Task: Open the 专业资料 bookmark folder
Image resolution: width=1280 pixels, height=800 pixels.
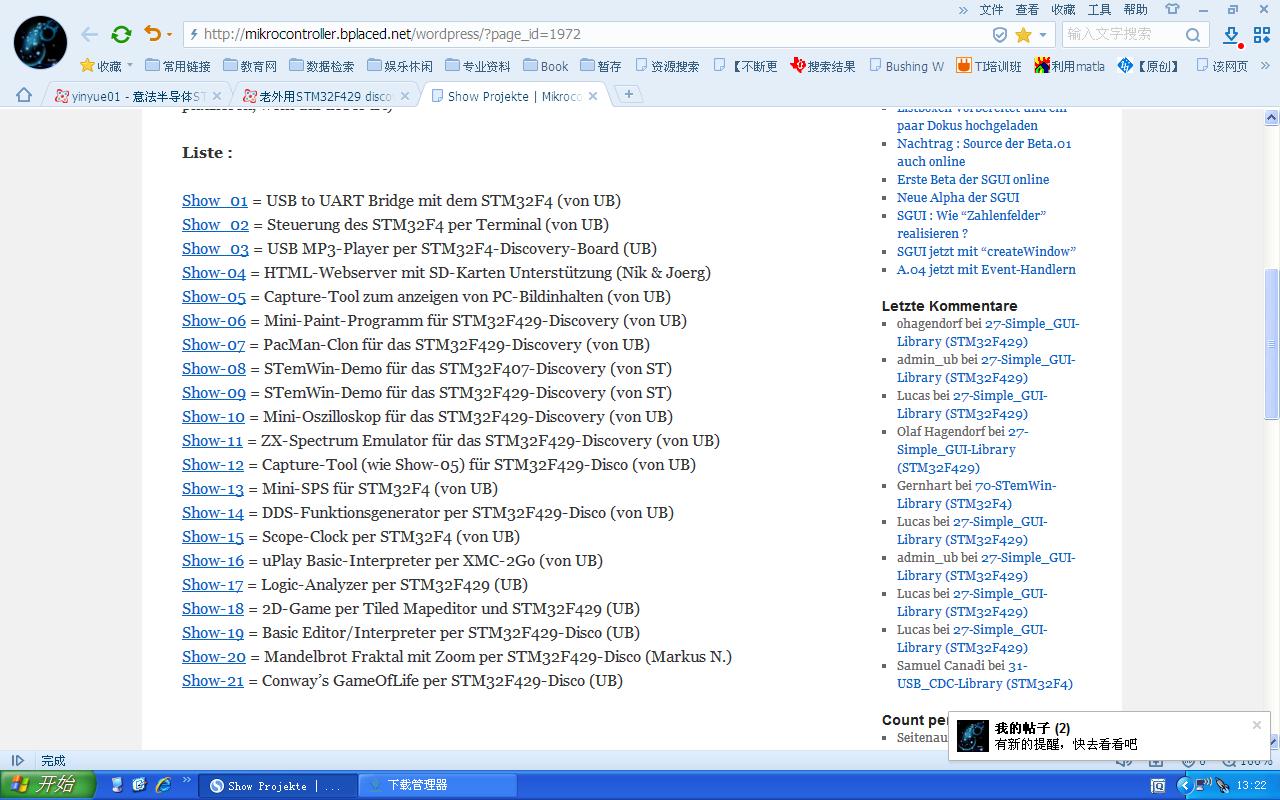Action: (x=478, y=66)
